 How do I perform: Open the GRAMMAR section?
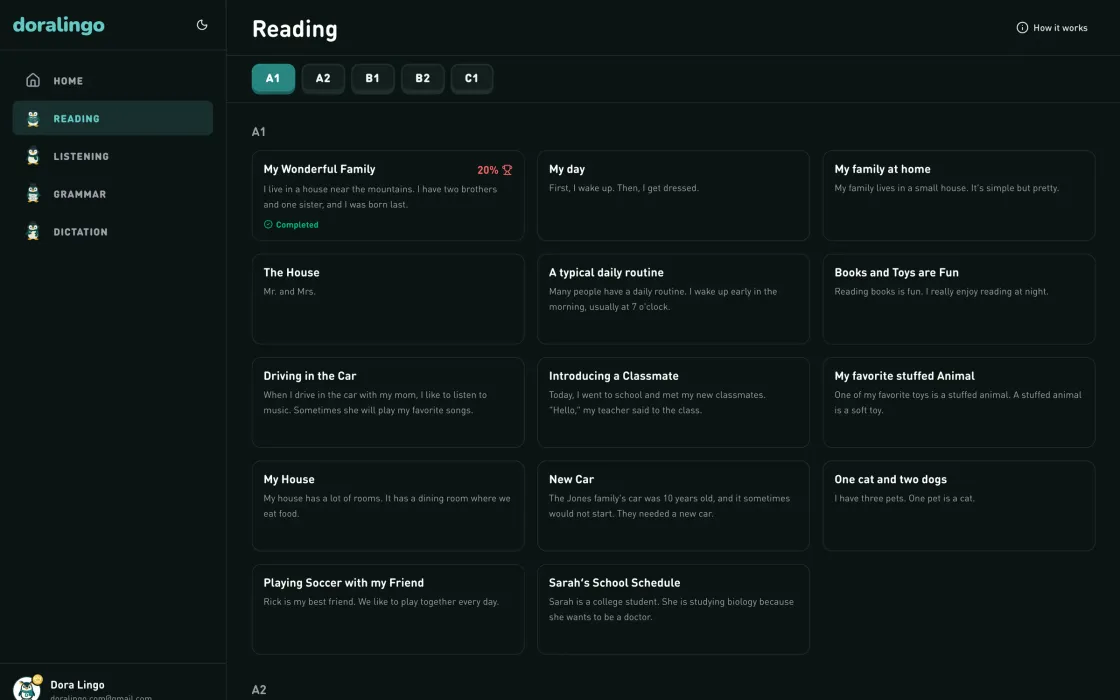[x=112, y=194]
